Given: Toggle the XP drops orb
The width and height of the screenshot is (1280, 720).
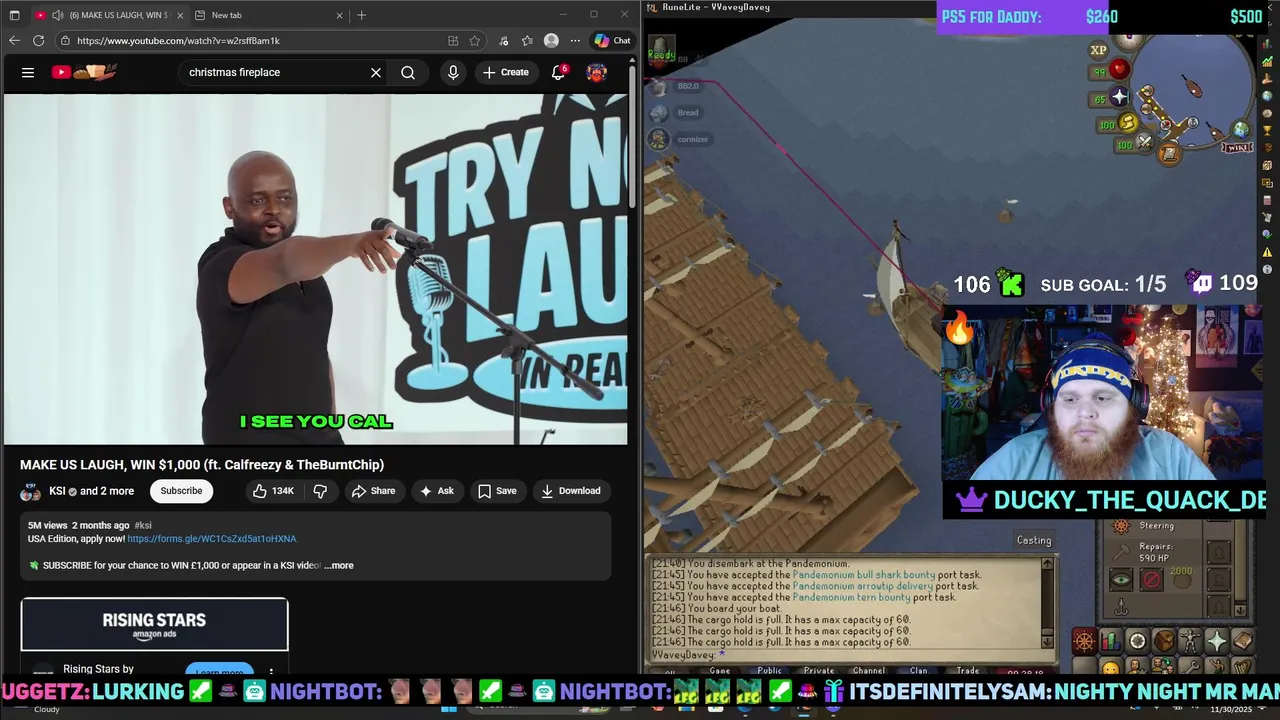Looking at the screenshot, I should pos(1098,50).
